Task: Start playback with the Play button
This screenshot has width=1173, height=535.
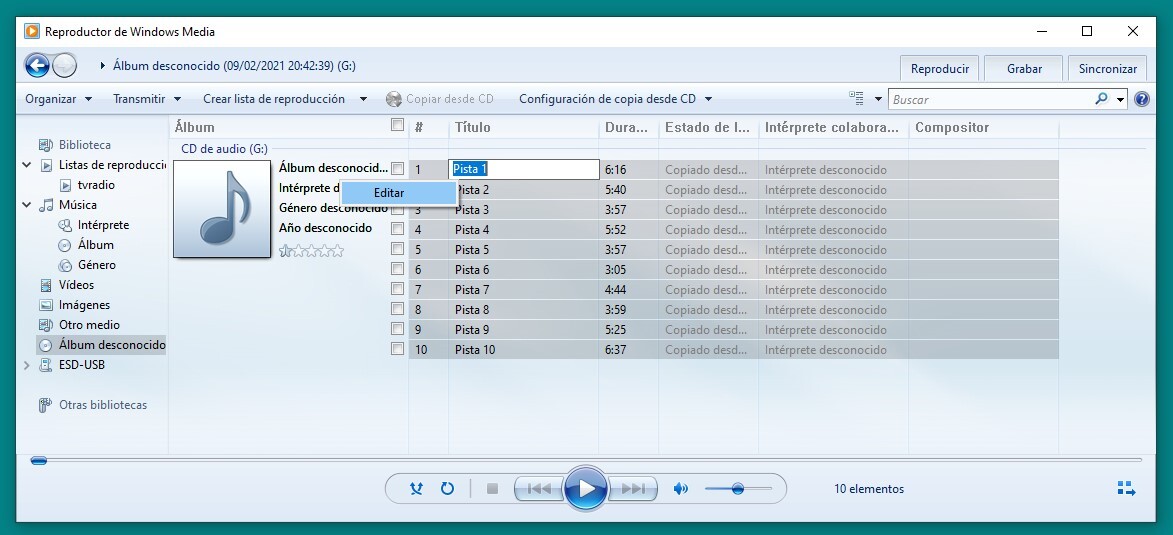Action: click(586, 489)
